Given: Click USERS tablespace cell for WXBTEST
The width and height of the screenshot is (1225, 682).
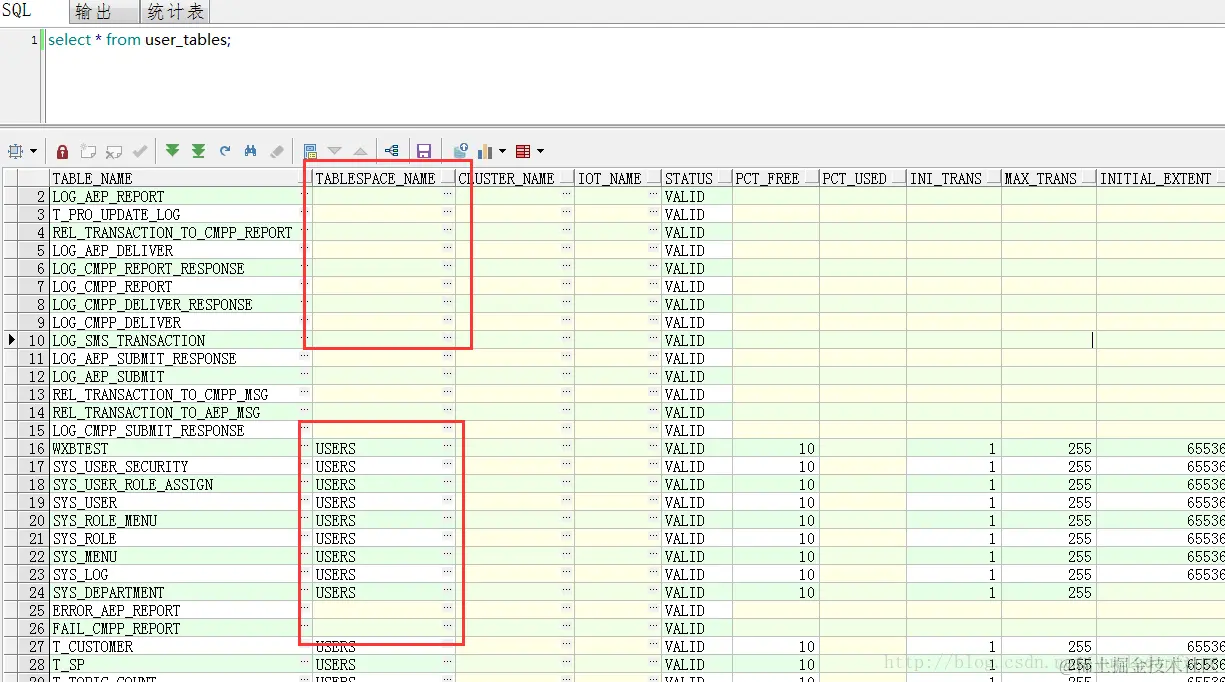Looking at the screenshot, I should tap(384, 448).
